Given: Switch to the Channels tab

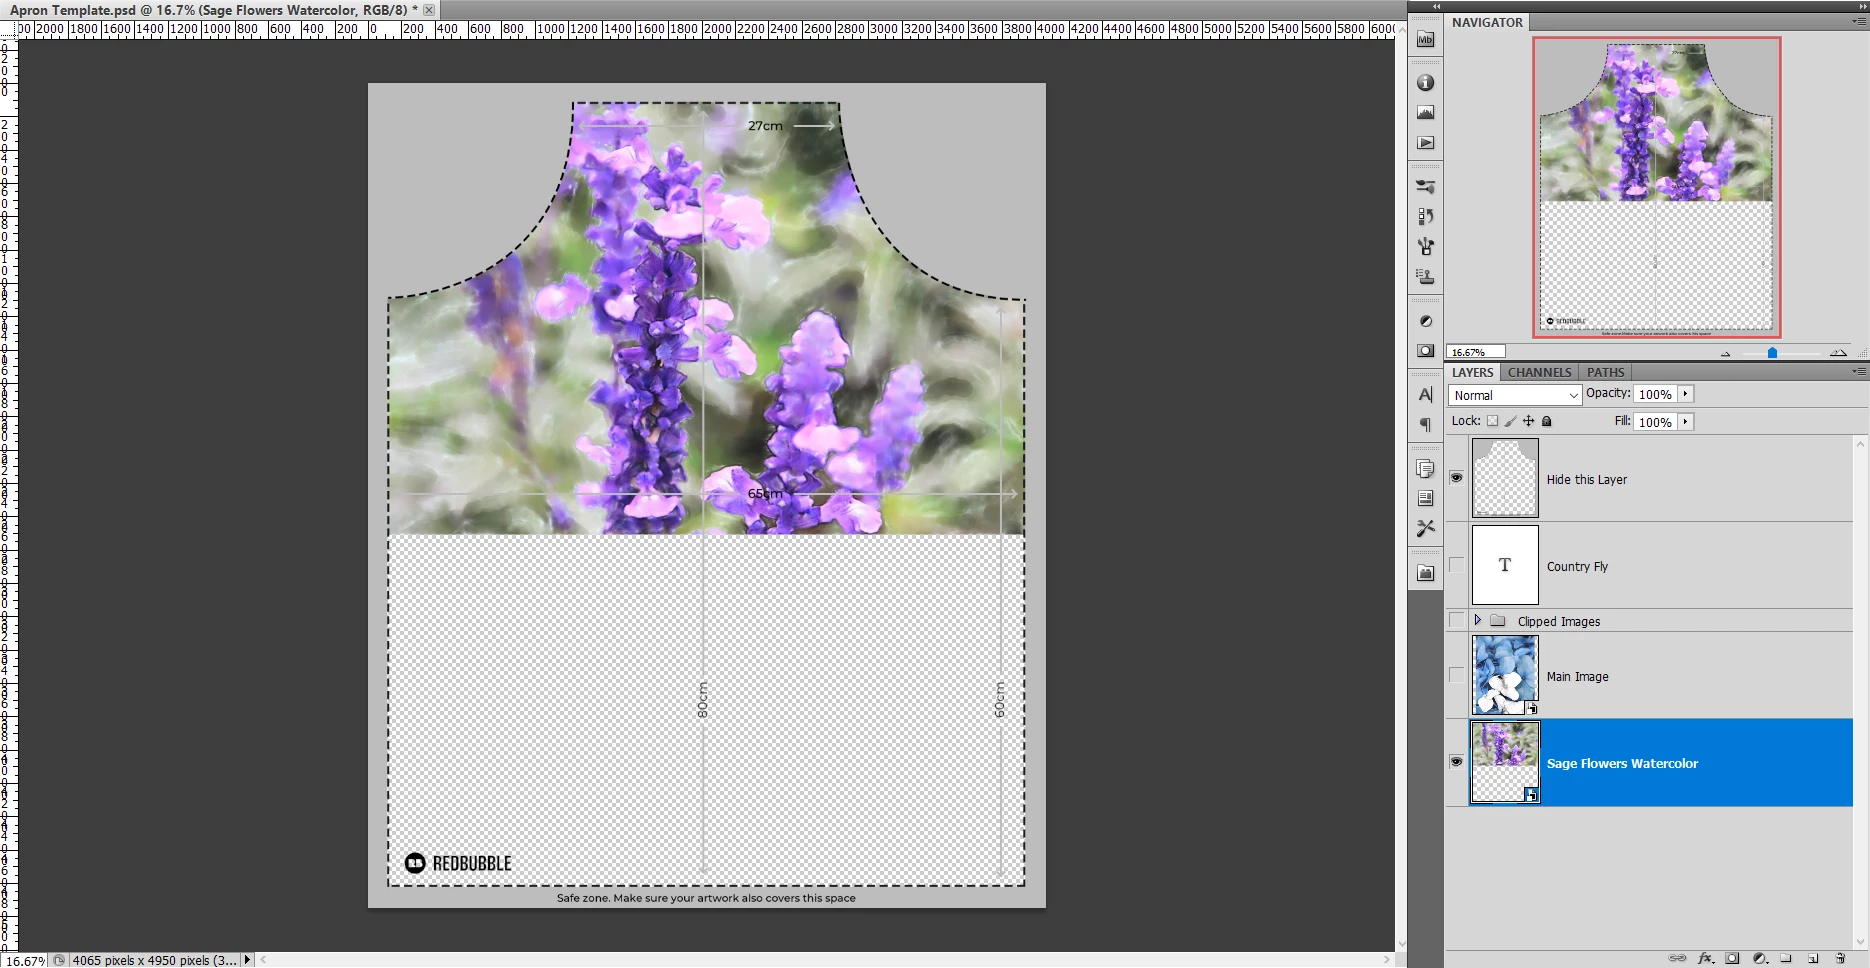Looking at the screenshot, I should (1539, 372).
